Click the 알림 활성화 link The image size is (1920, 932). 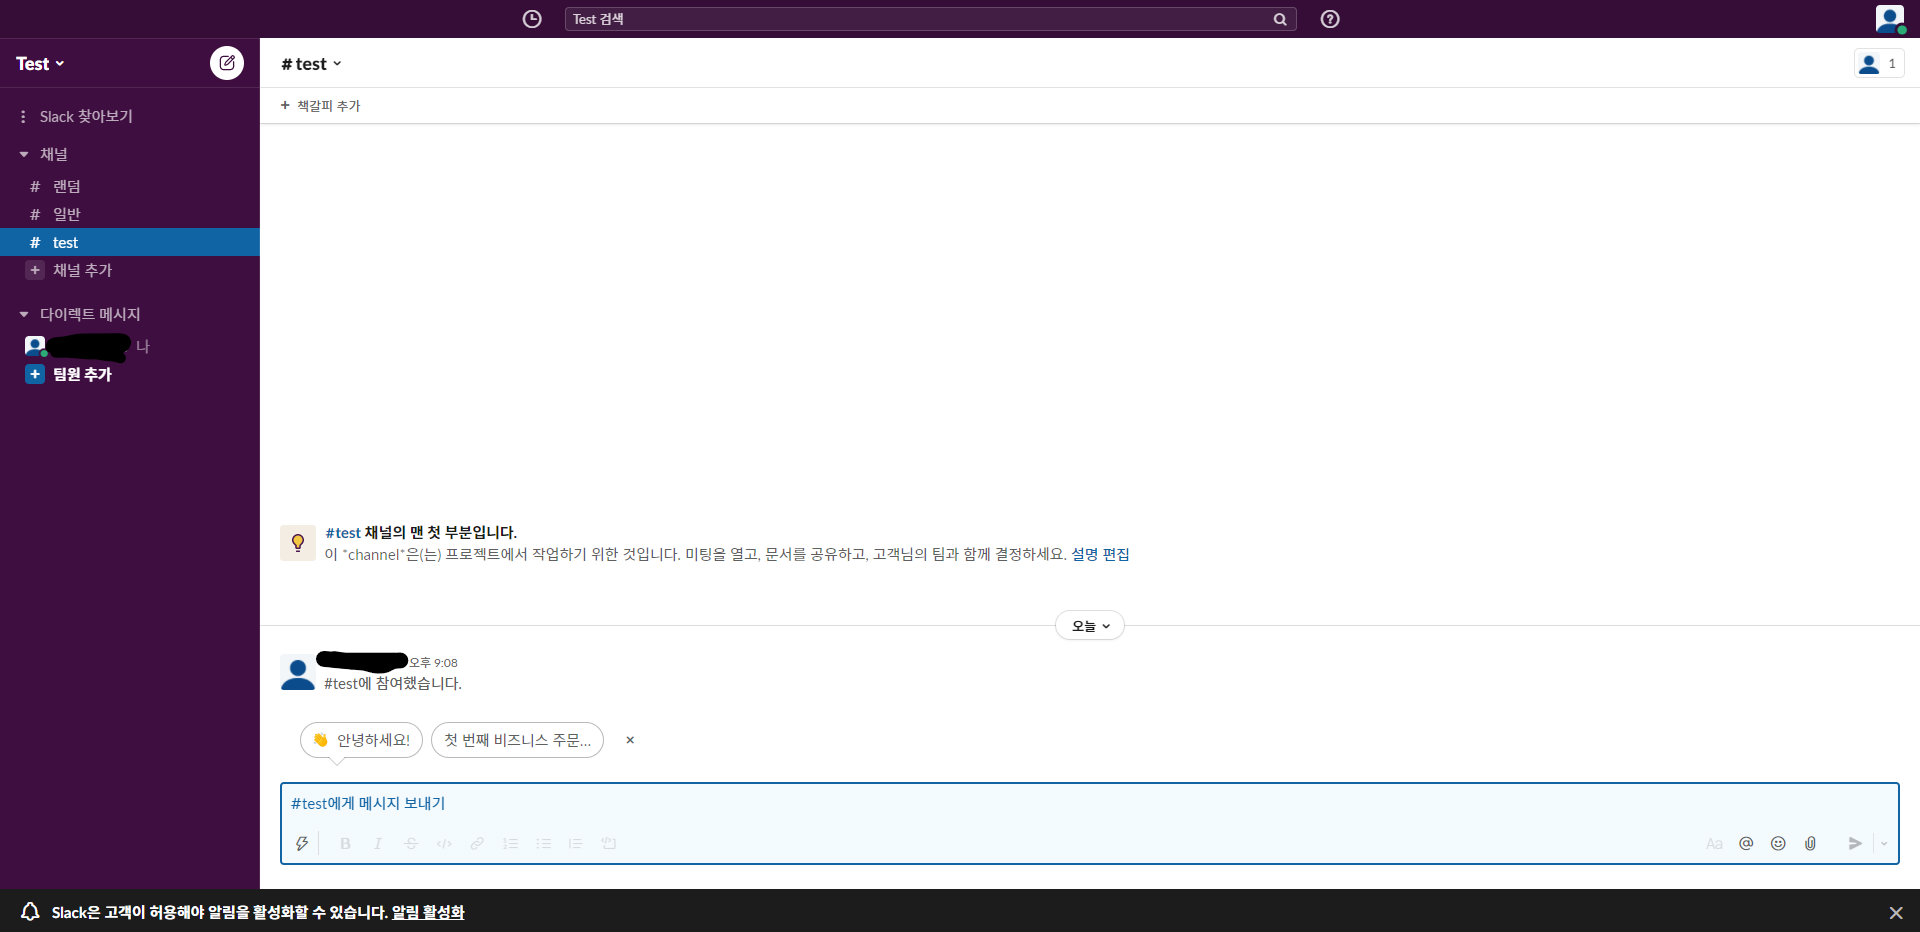tap(428, 912)
